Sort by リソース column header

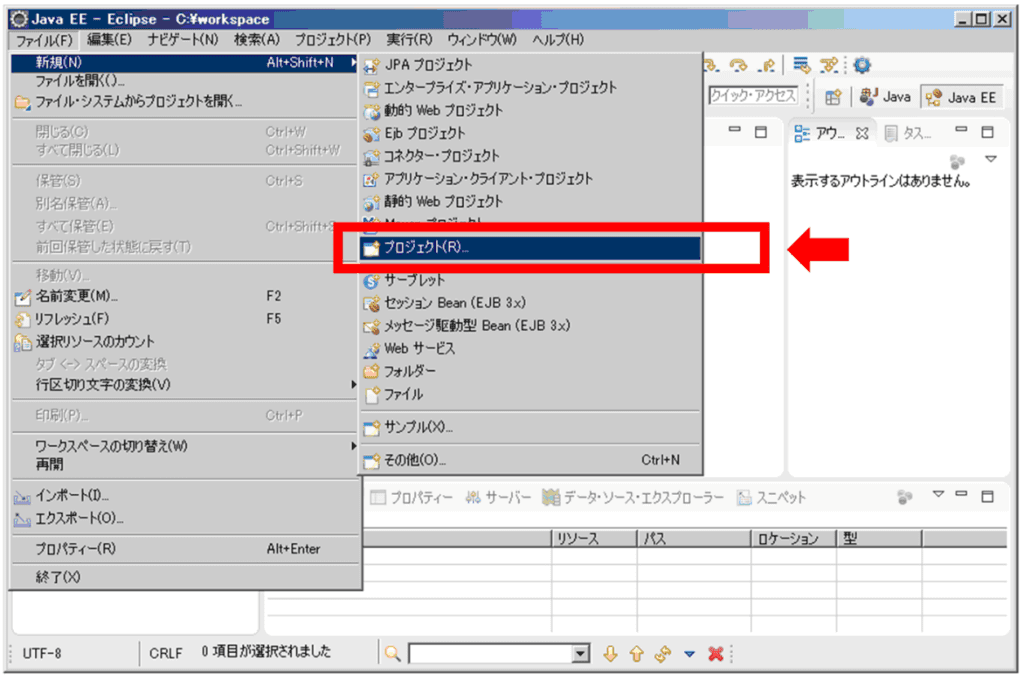pos(594,539)
